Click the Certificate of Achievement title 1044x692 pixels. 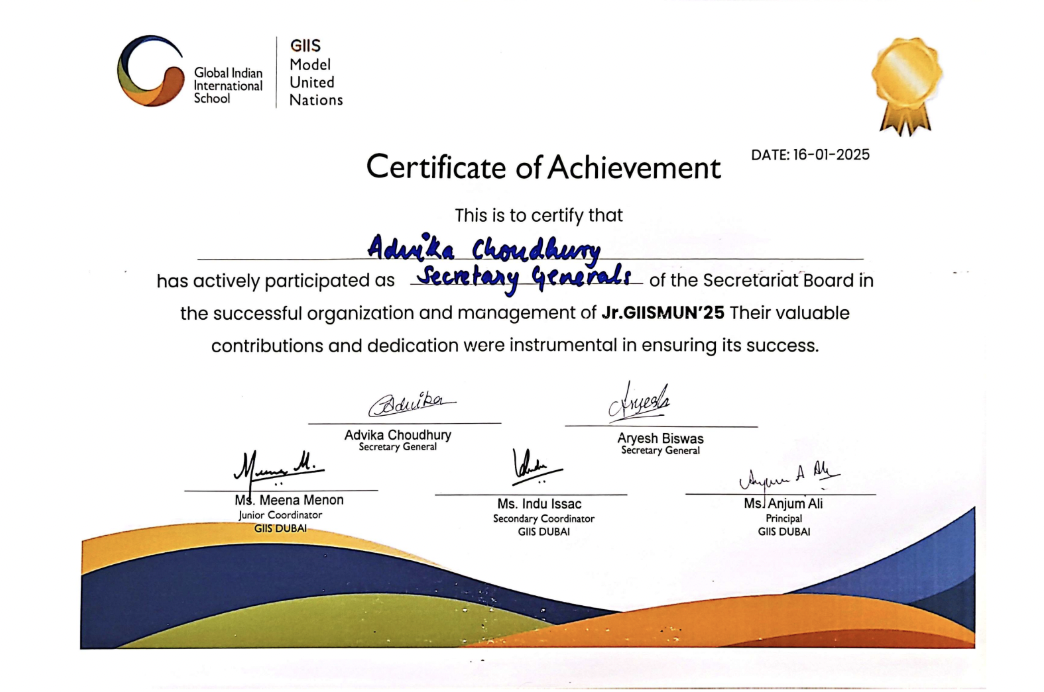click(x=543, y=167)
